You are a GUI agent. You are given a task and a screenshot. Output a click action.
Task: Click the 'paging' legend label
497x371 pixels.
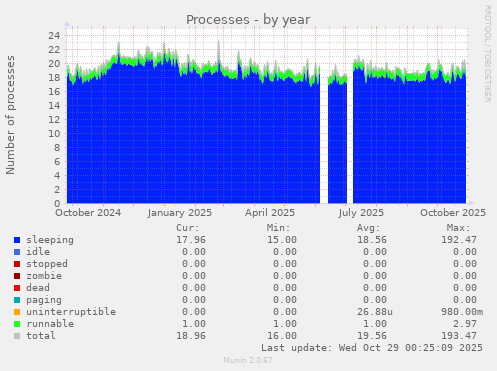44,300
